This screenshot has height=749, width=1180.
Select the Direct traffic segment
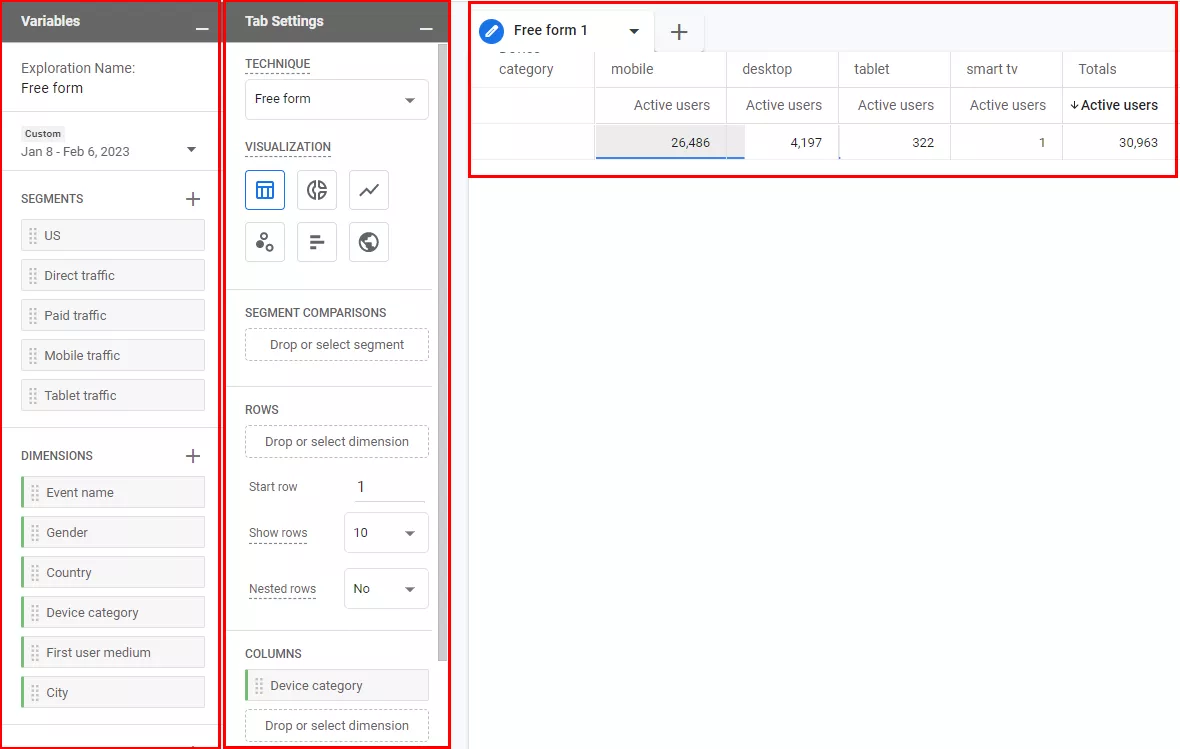113,276
